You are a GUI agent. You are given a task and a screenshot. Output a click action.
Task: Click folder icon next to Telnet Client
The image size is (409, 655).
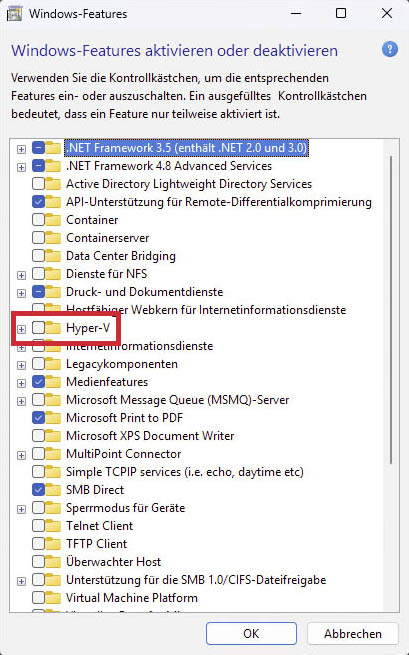pyautogui.click(x=53, y=526)
